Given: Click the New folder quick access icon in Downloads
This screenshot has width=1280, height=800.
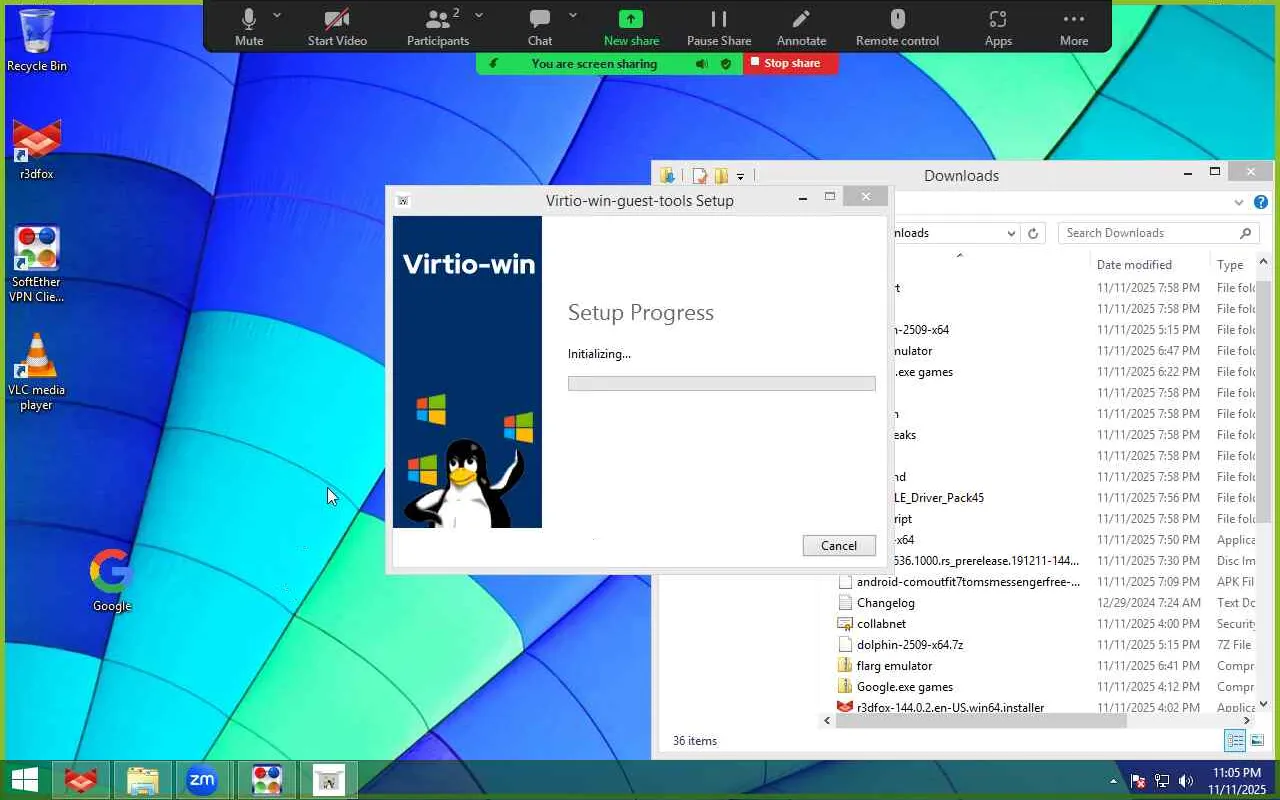Looking at the screenshot, I should pos(720,176).
